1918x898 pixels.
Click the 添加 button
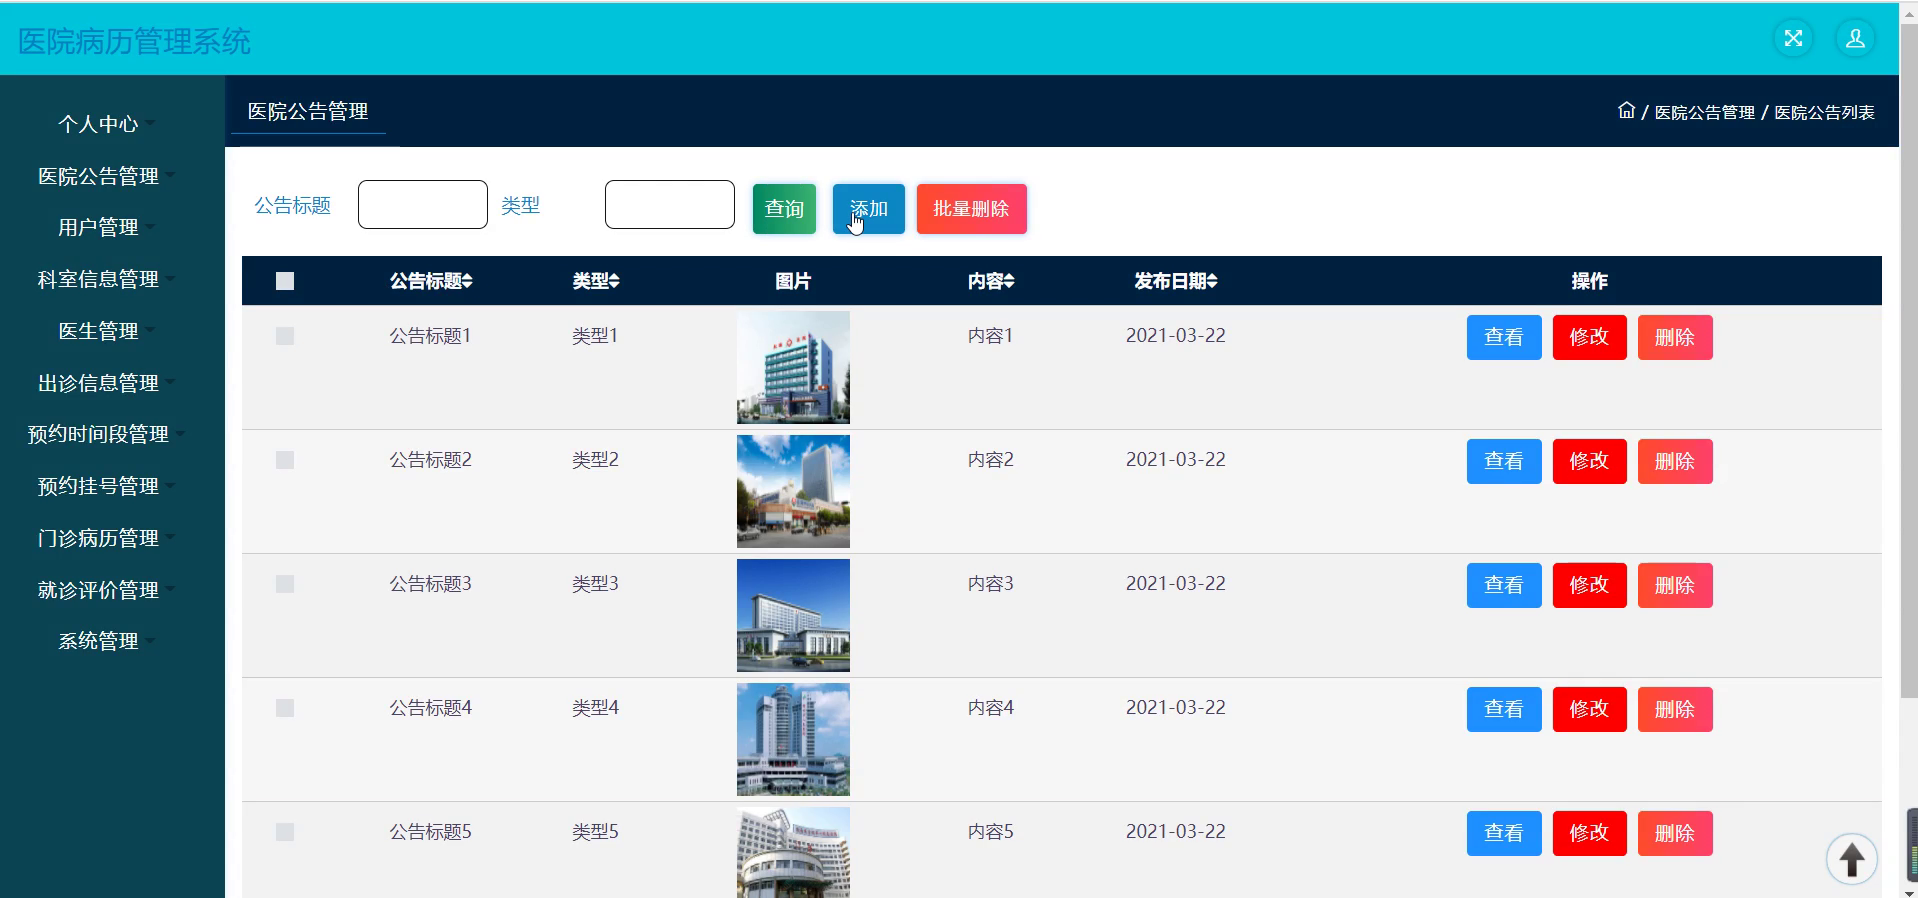pos(868,209)
